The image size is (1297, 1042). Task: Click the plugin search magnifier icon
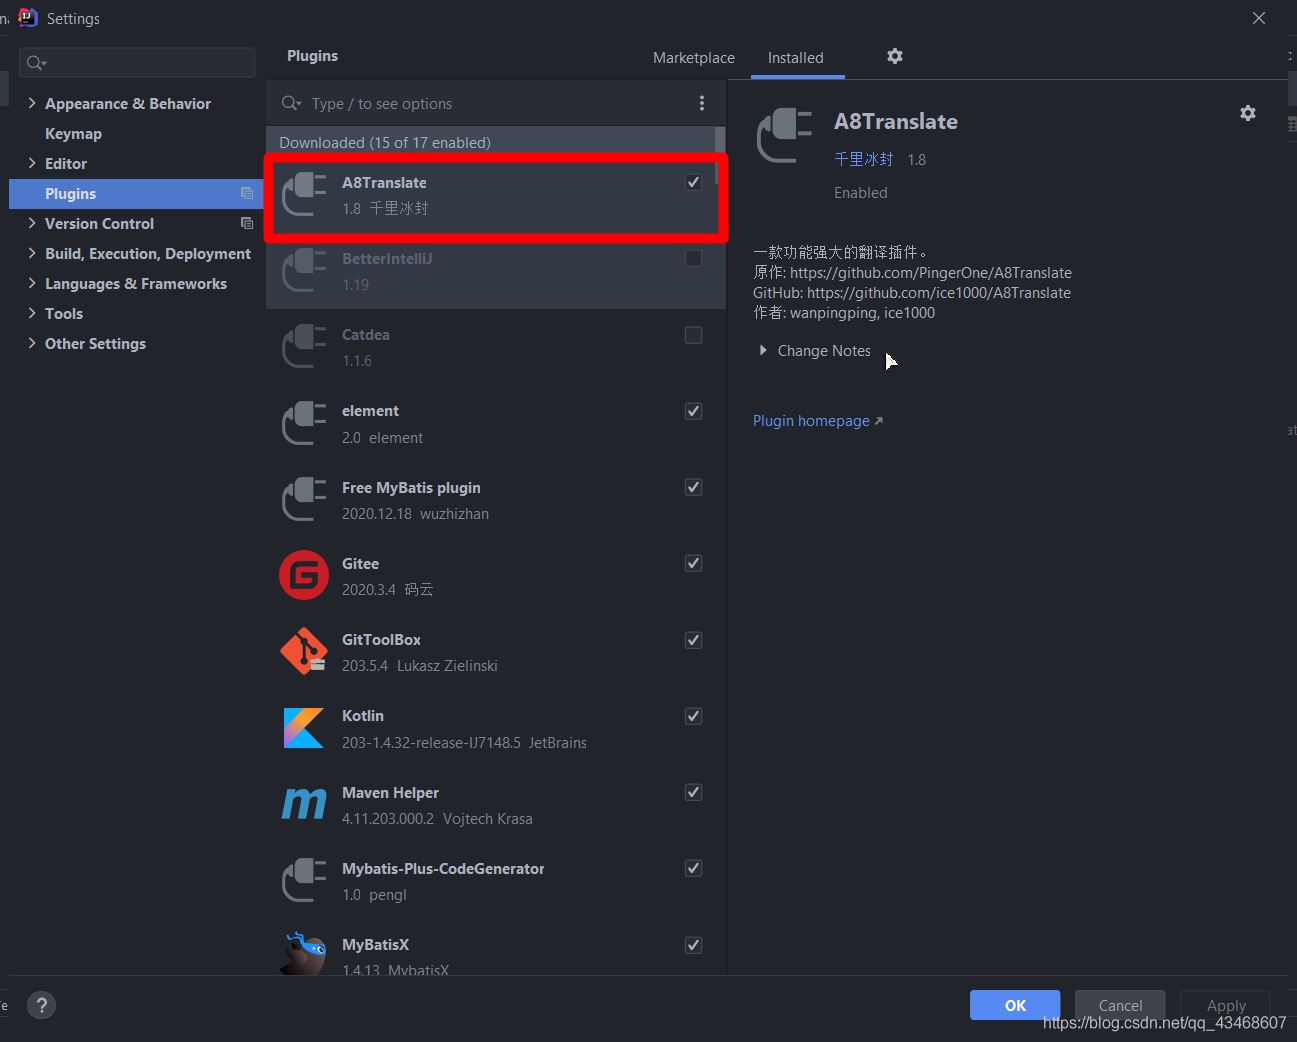click(x=291, y=103)
